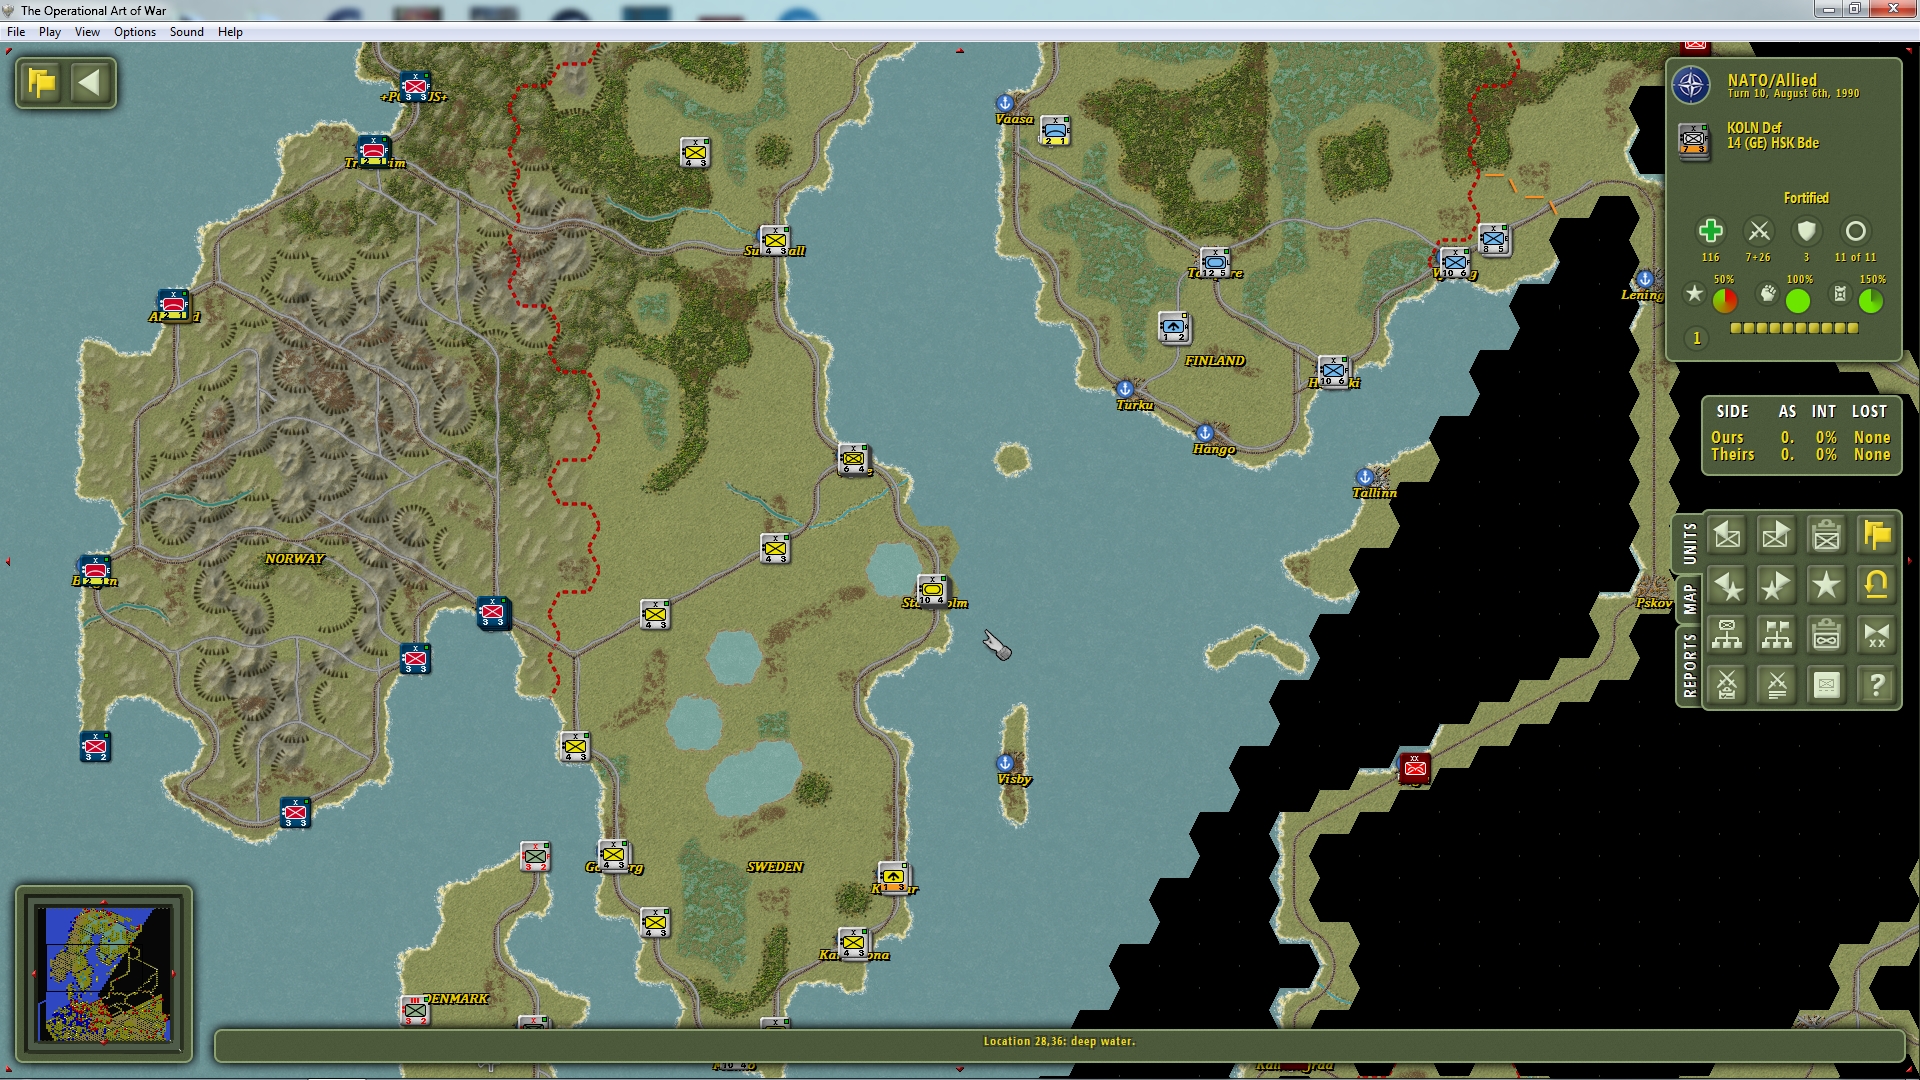This screenshot has width=1920, height=1080.
Task: Click the previous formation star button
Action: (1727, 586)
